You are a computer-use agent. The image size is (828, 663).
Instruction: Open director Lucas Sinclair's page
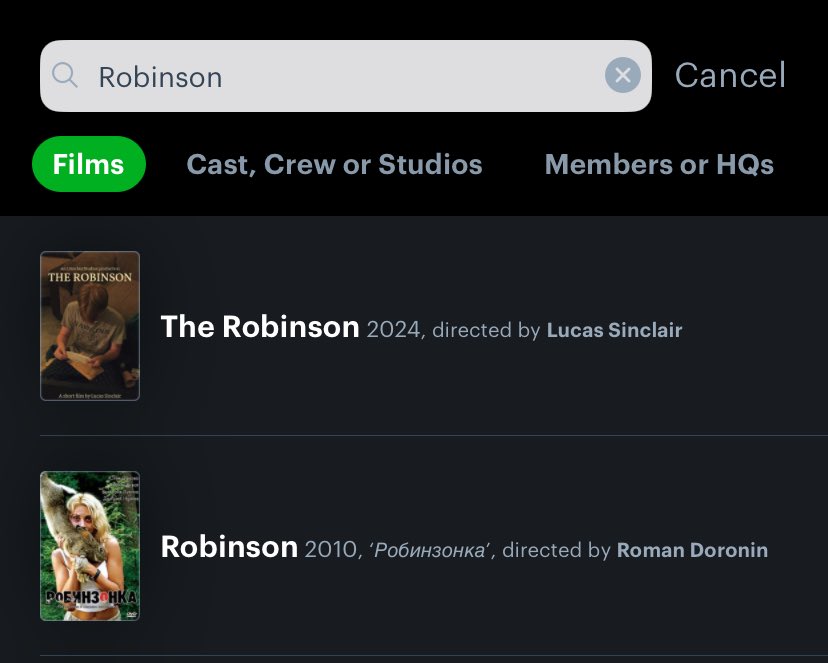point(613,329)
